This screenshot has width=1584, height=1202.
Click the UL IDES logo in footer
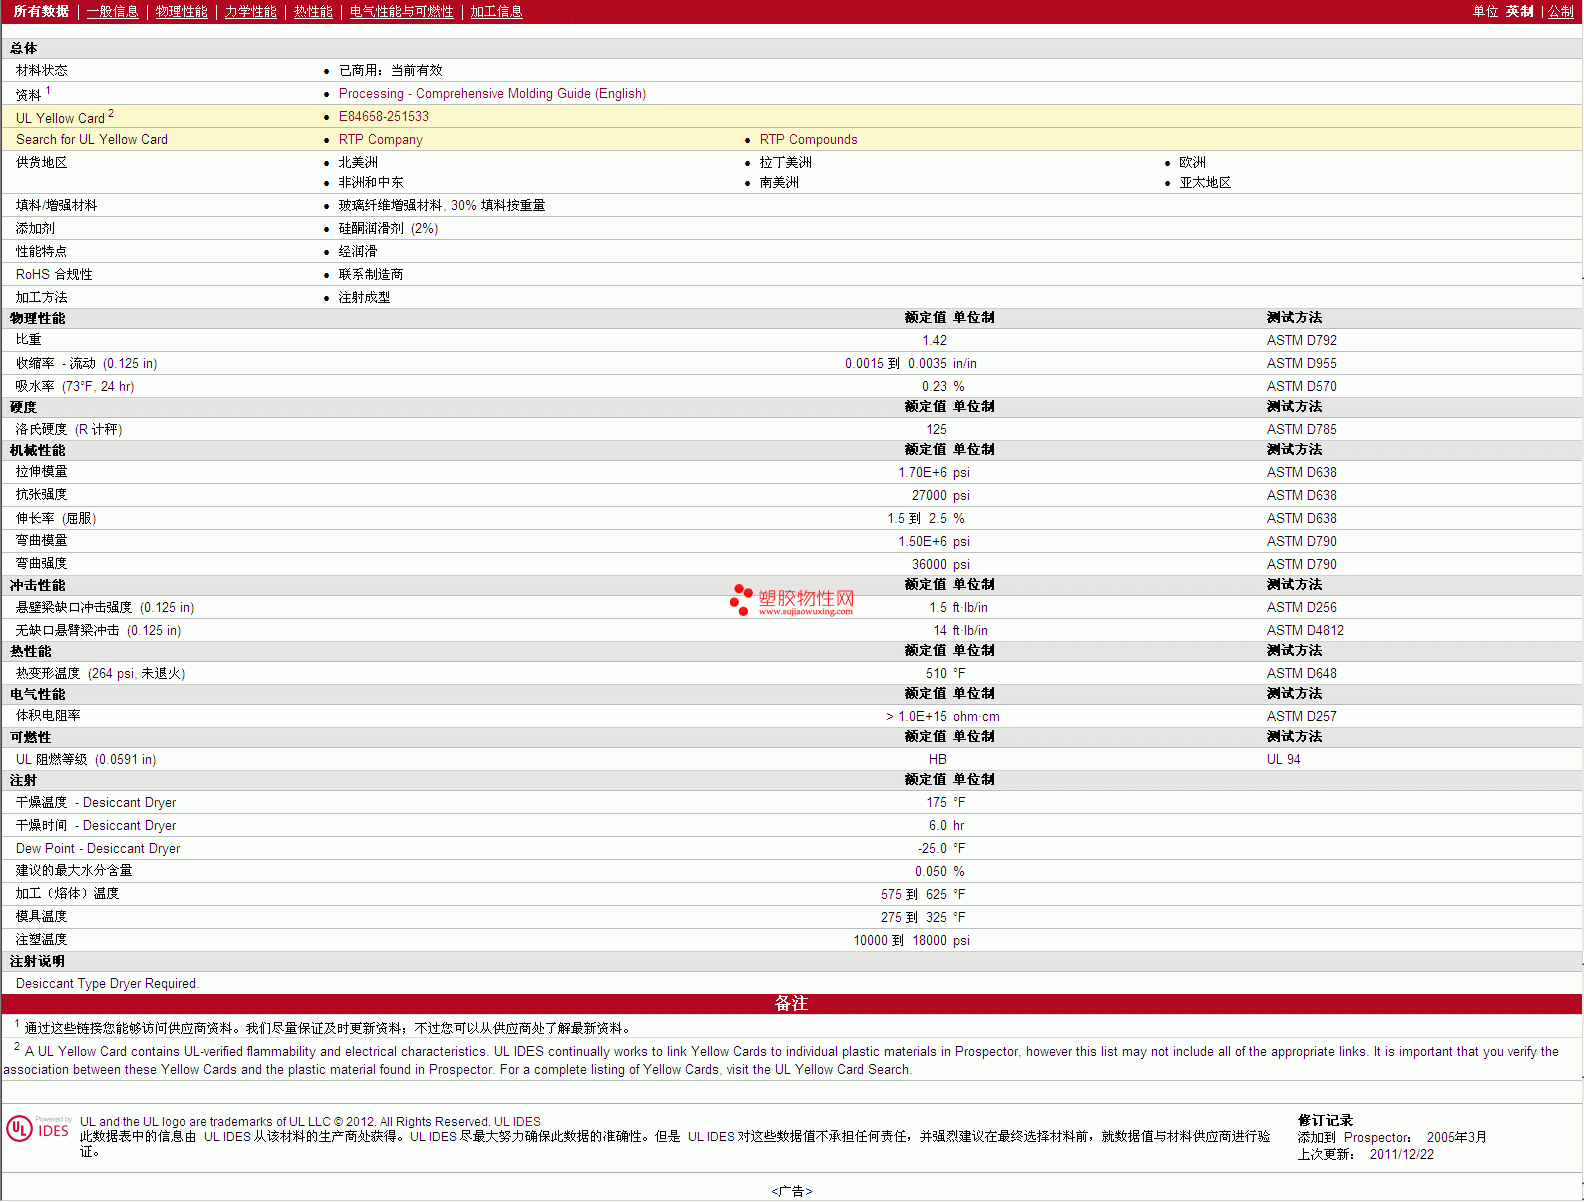coord(38,1129)
